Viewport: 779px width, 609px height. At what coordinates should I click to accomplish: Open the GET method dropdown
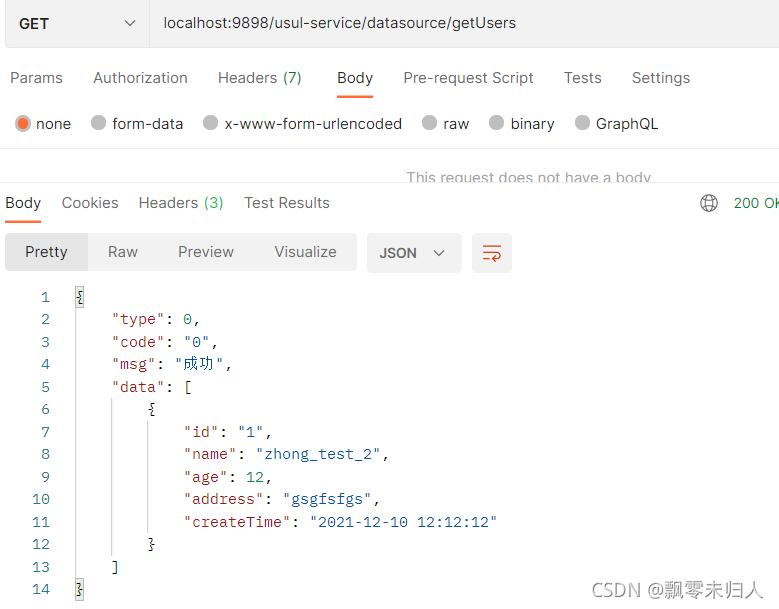click(77, 23)
